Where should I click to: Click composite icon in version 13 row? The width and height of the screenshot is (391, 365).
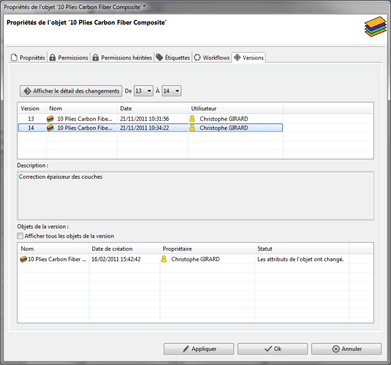tap(50, 119)
